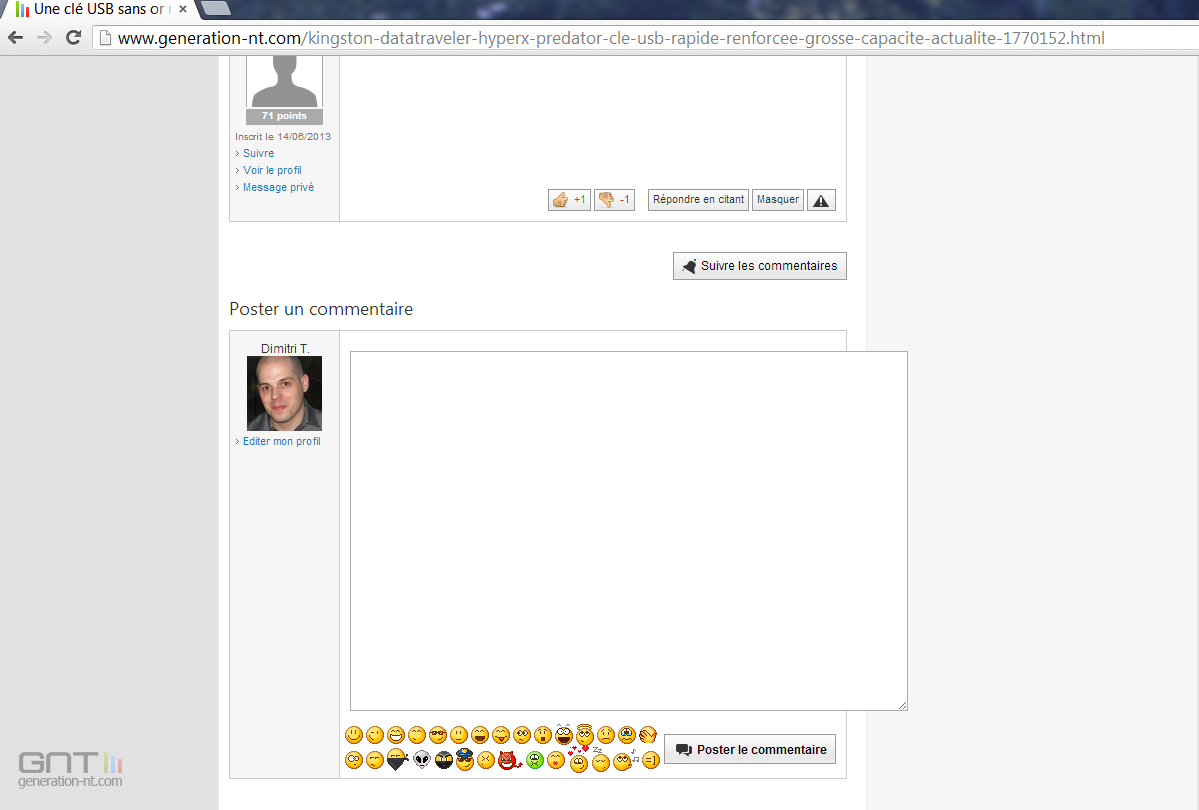Click the 'Inscrit le 14/06/2013' text
Screen dimensions: 1199x810
click(283, 137)
